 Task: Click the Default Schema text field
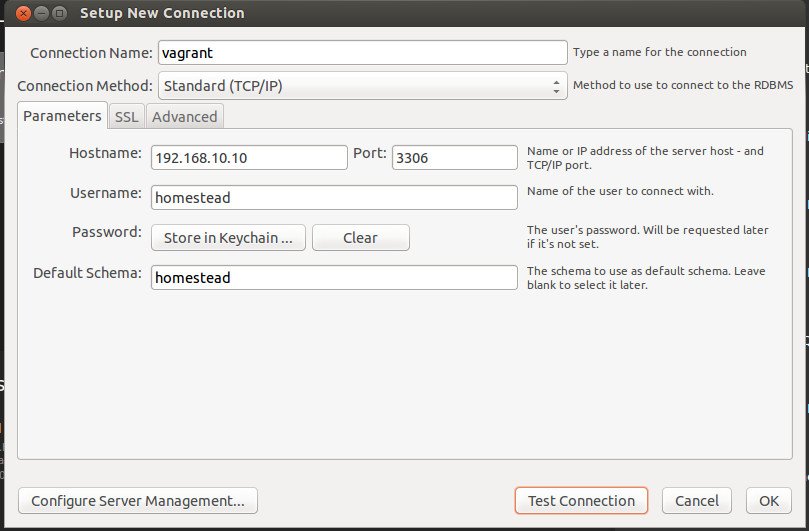334,278
